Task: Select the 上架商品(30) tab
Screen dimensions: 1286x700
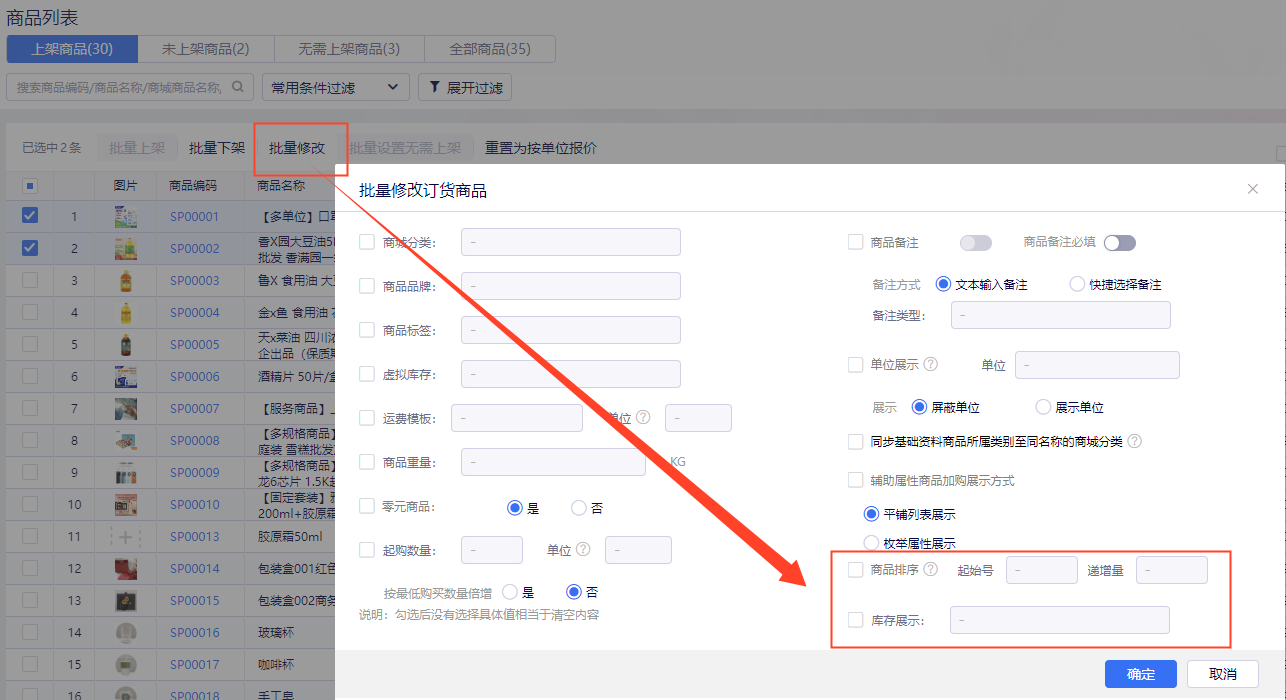Action: pyautogui.click(x=72, y=49)
